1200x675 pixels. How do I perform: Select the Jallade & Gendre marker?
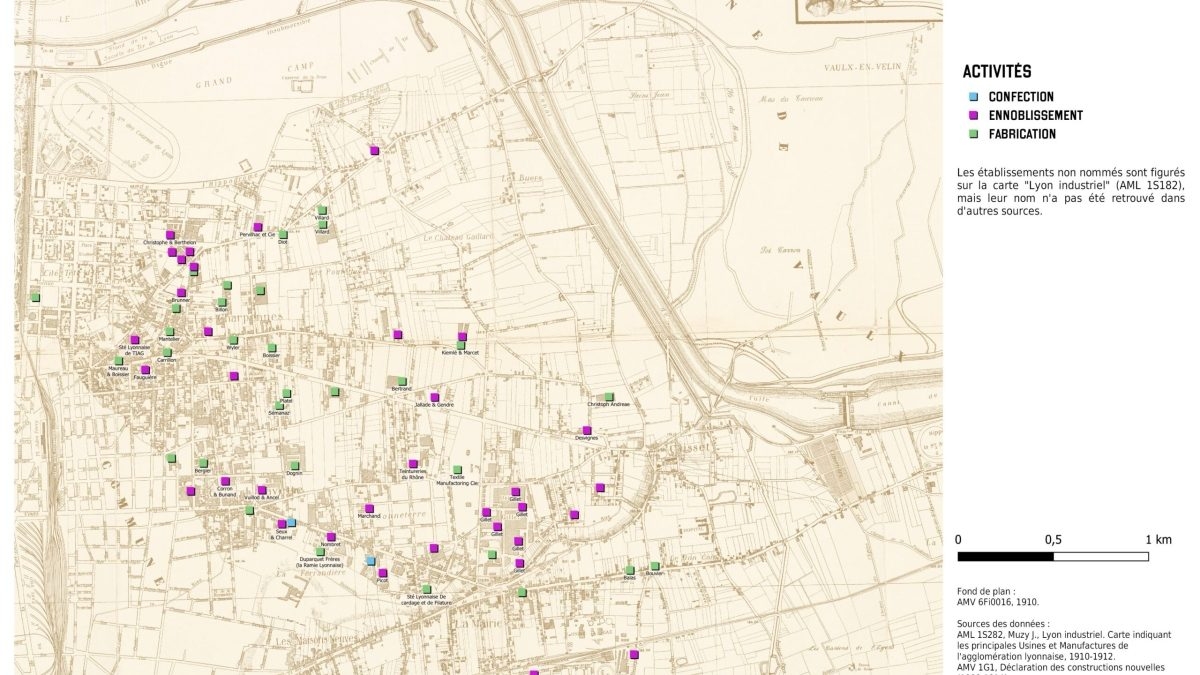click(434, 397)
